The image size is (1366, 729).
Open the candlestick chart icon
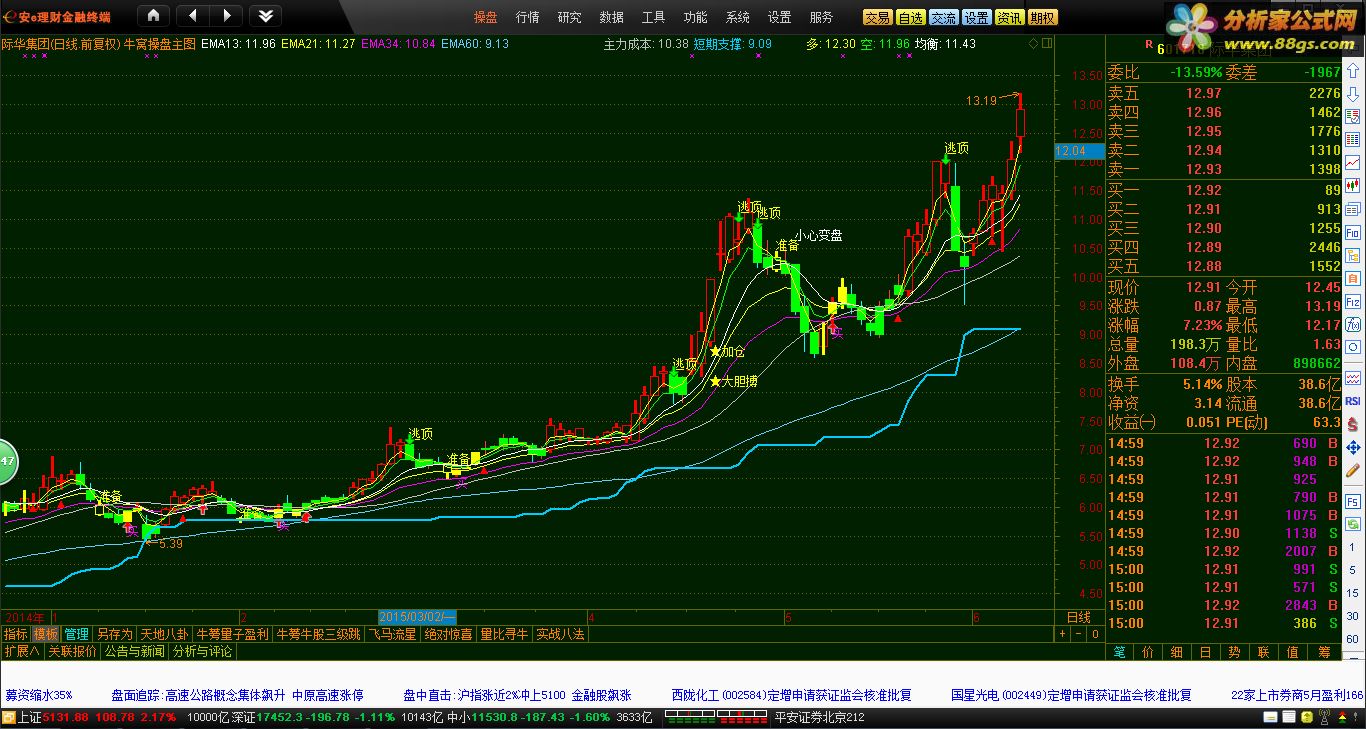click(x=1353, y=185)
